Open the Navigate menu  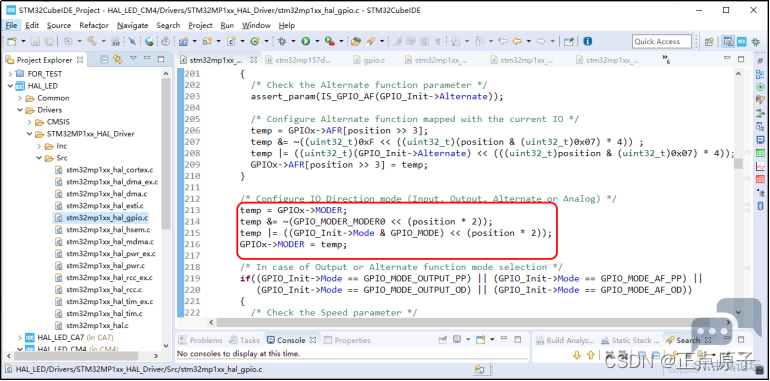click(133, 26)
